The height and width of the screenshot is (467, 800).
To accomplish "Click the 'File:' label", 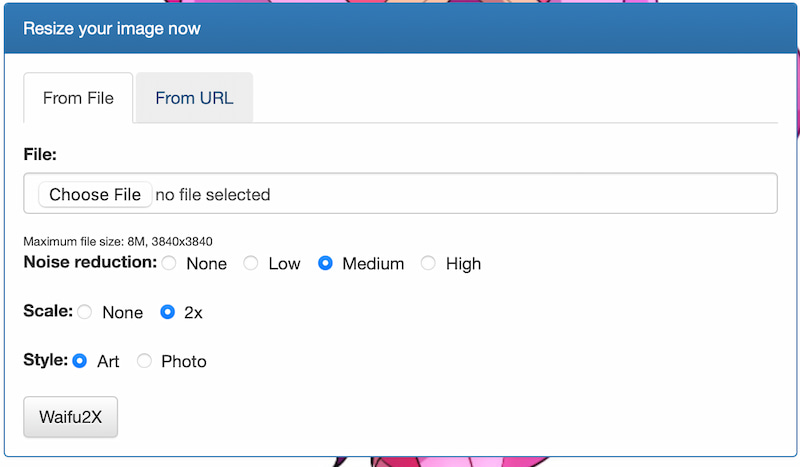I will [x=40, y=154].
